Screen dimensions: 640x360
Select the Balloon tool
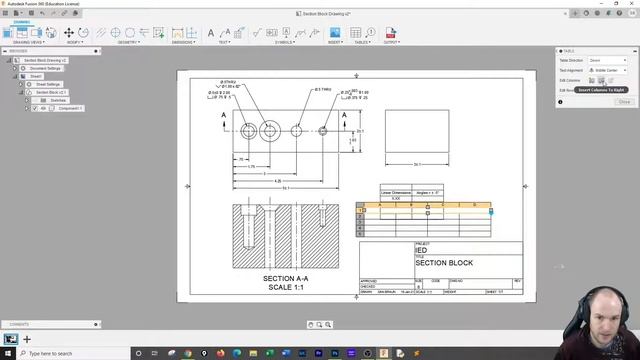pos(370,33)
